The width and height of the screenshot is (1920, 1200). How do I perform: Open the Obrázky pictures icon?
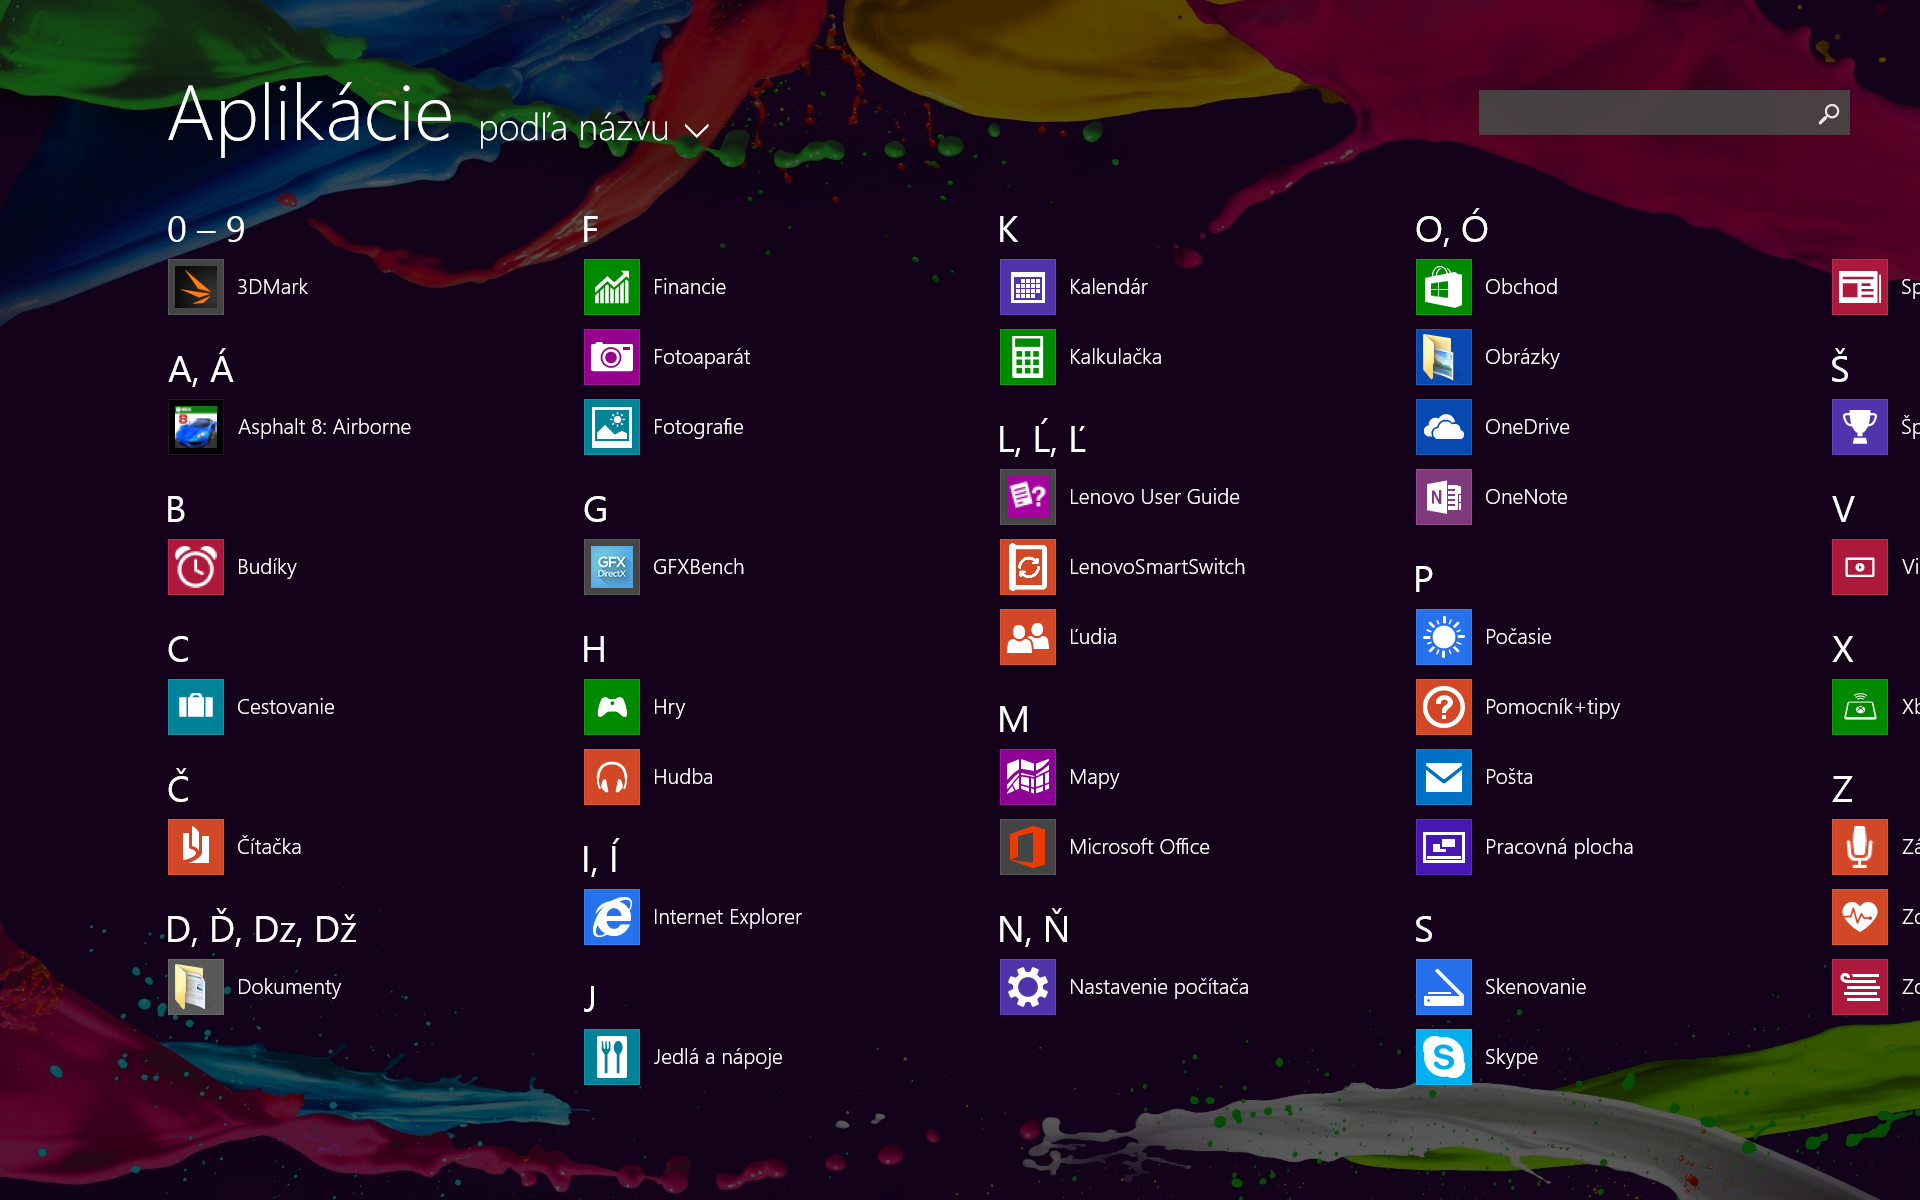[x=1444, y=357]
